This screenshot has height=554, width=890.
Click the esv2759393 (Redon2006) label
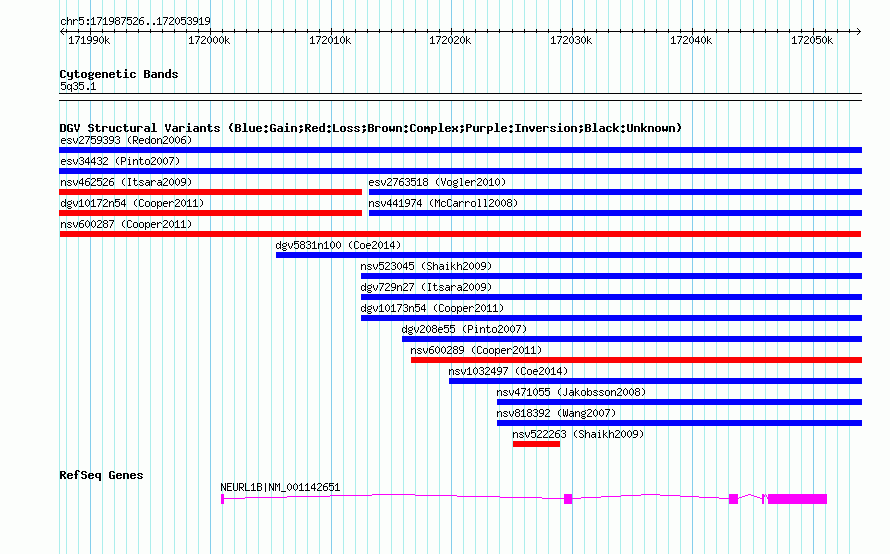(126, 140)
